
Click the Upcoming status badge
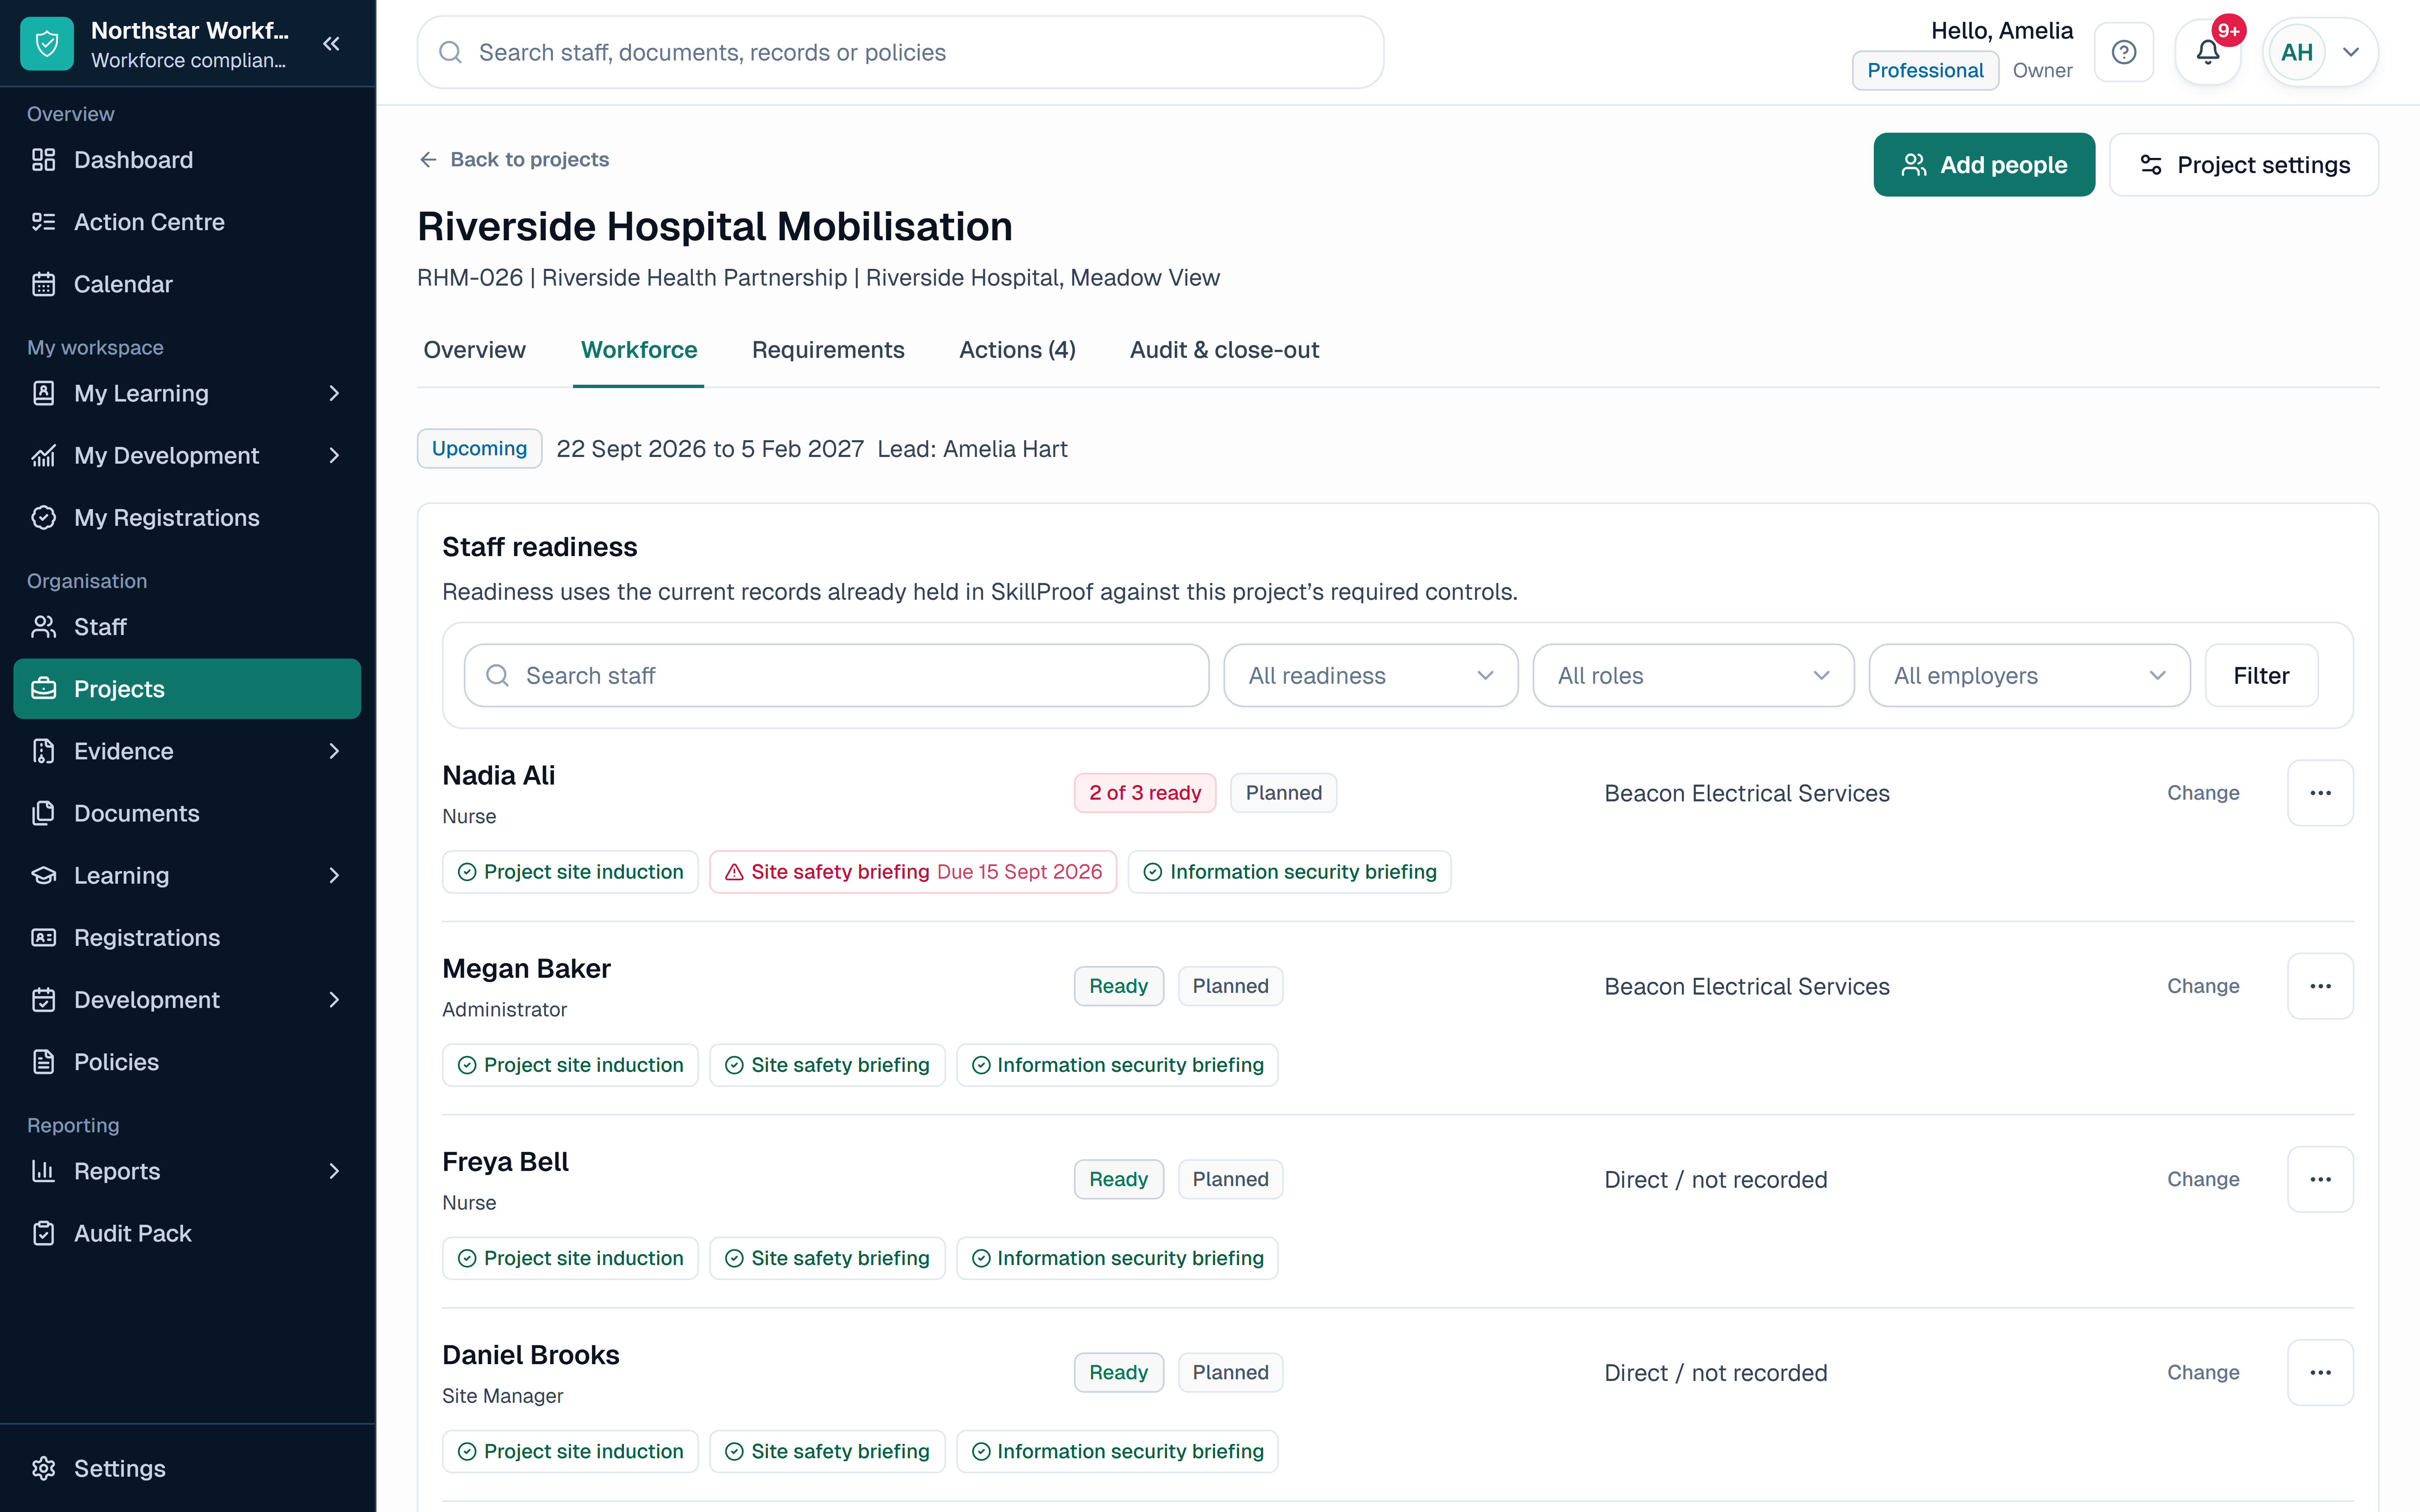point(479,448)
